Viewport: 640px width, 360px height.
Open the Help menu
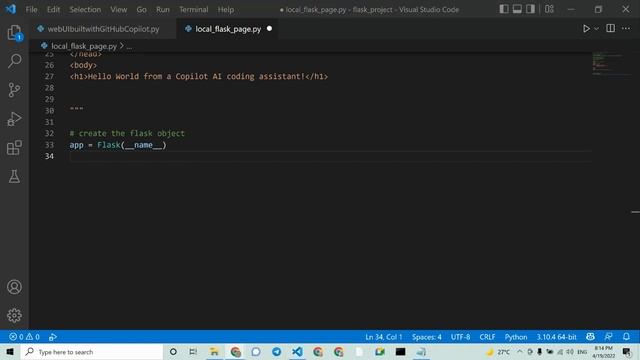(225, 9)
